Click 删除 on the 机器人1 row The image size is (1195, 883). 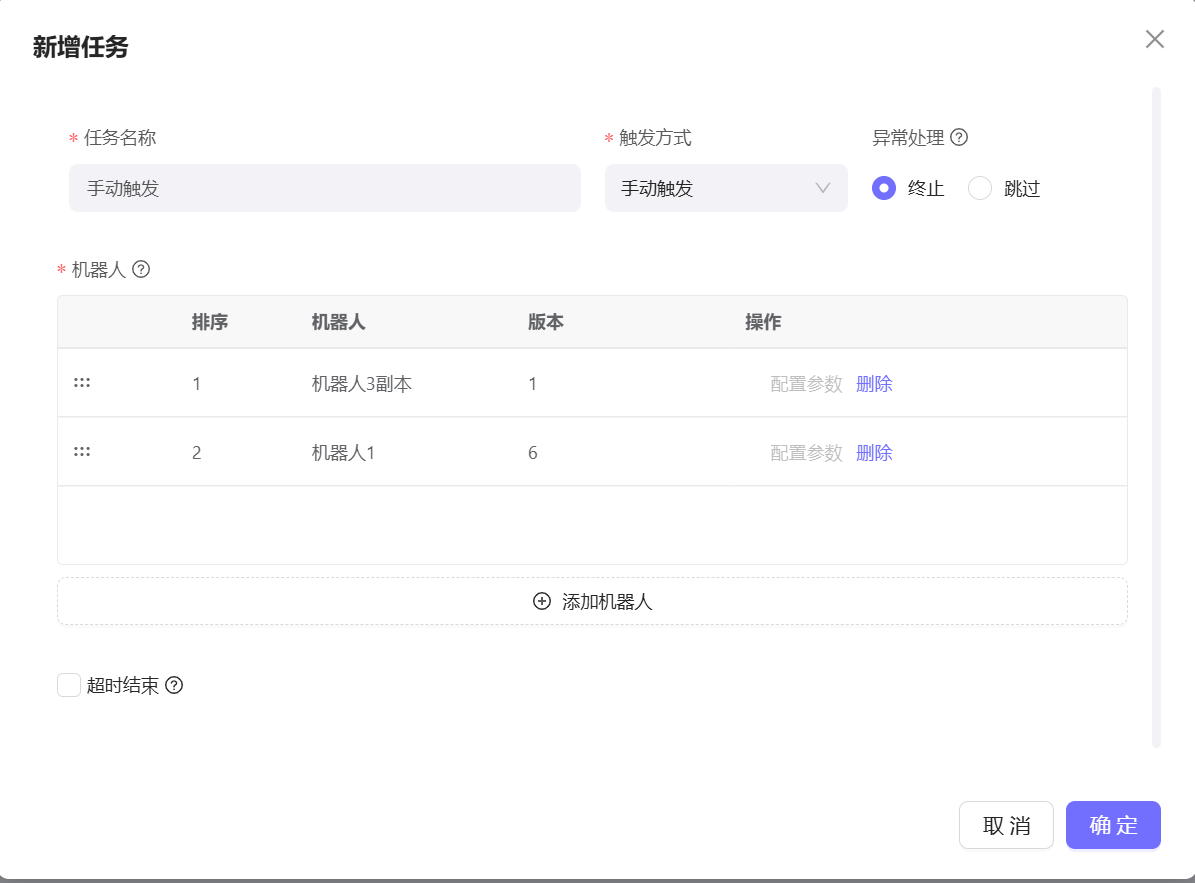[x=874, y=451]
